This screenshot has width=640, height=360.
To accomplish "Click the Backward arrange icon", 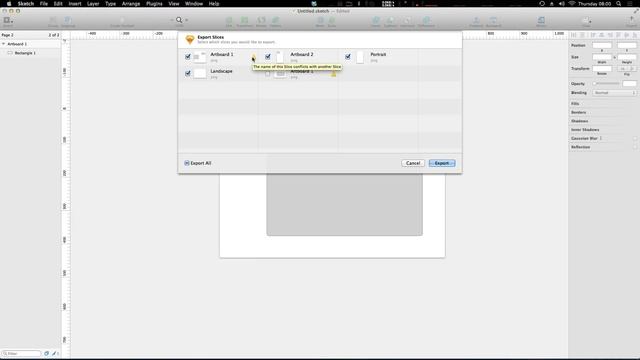I will coord(493,20).
